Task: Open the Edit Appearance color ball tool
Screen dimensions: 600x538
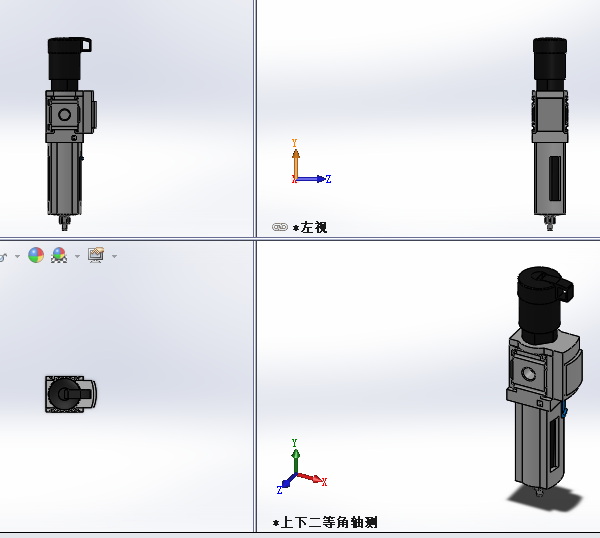Action: click(x=36, y=255)
